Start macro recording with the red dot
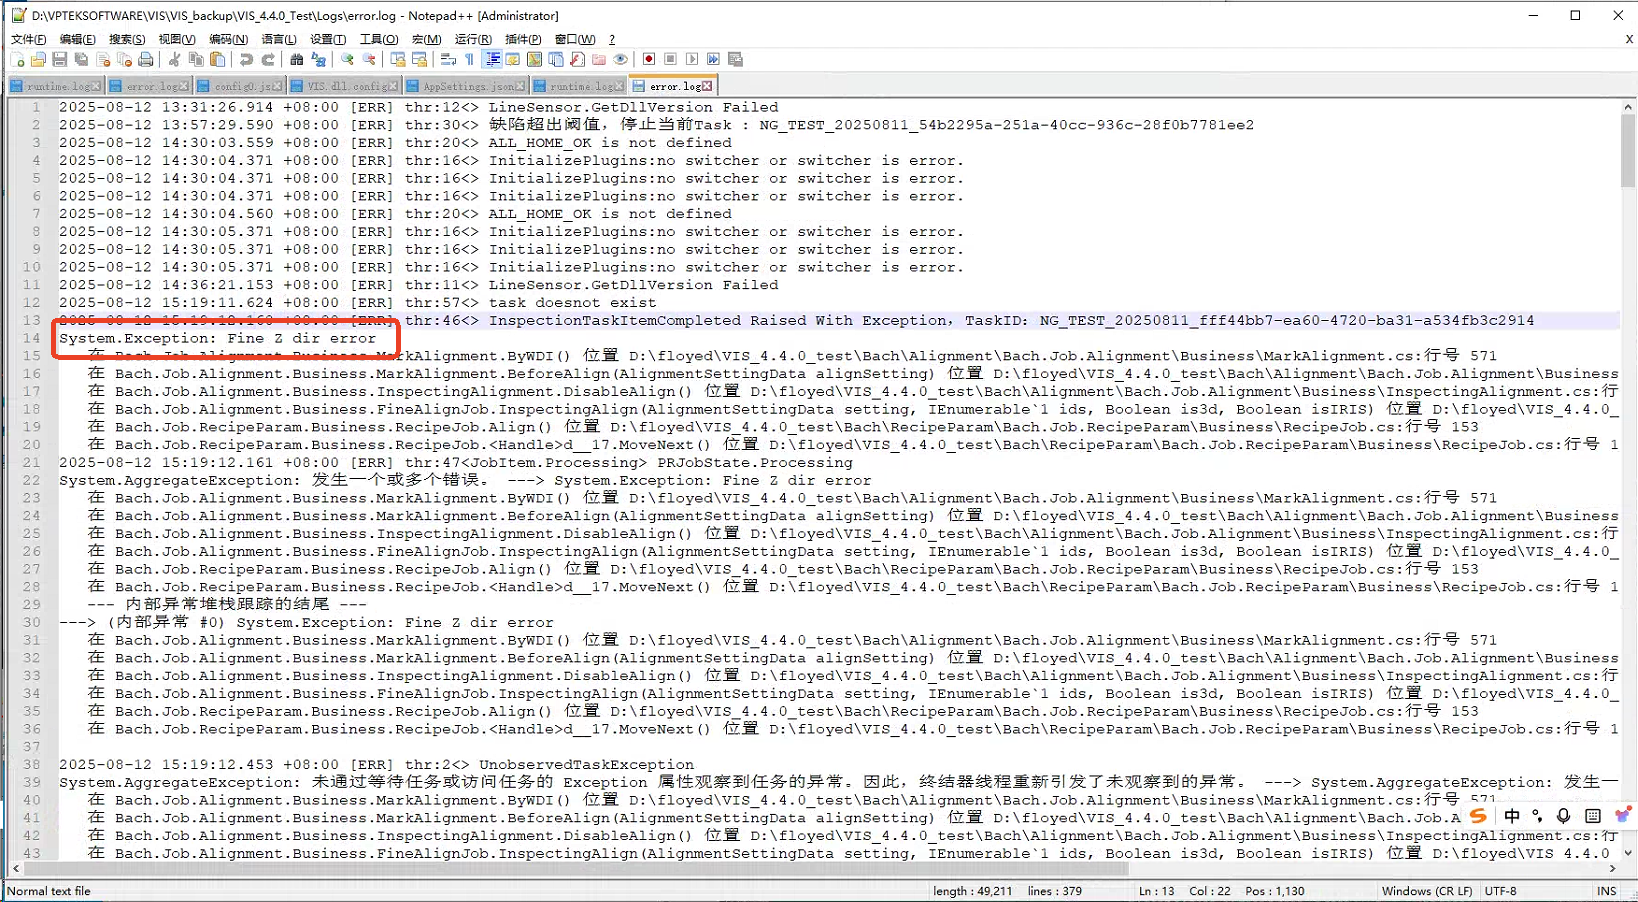1638x902 pixels. coord(649,60)
